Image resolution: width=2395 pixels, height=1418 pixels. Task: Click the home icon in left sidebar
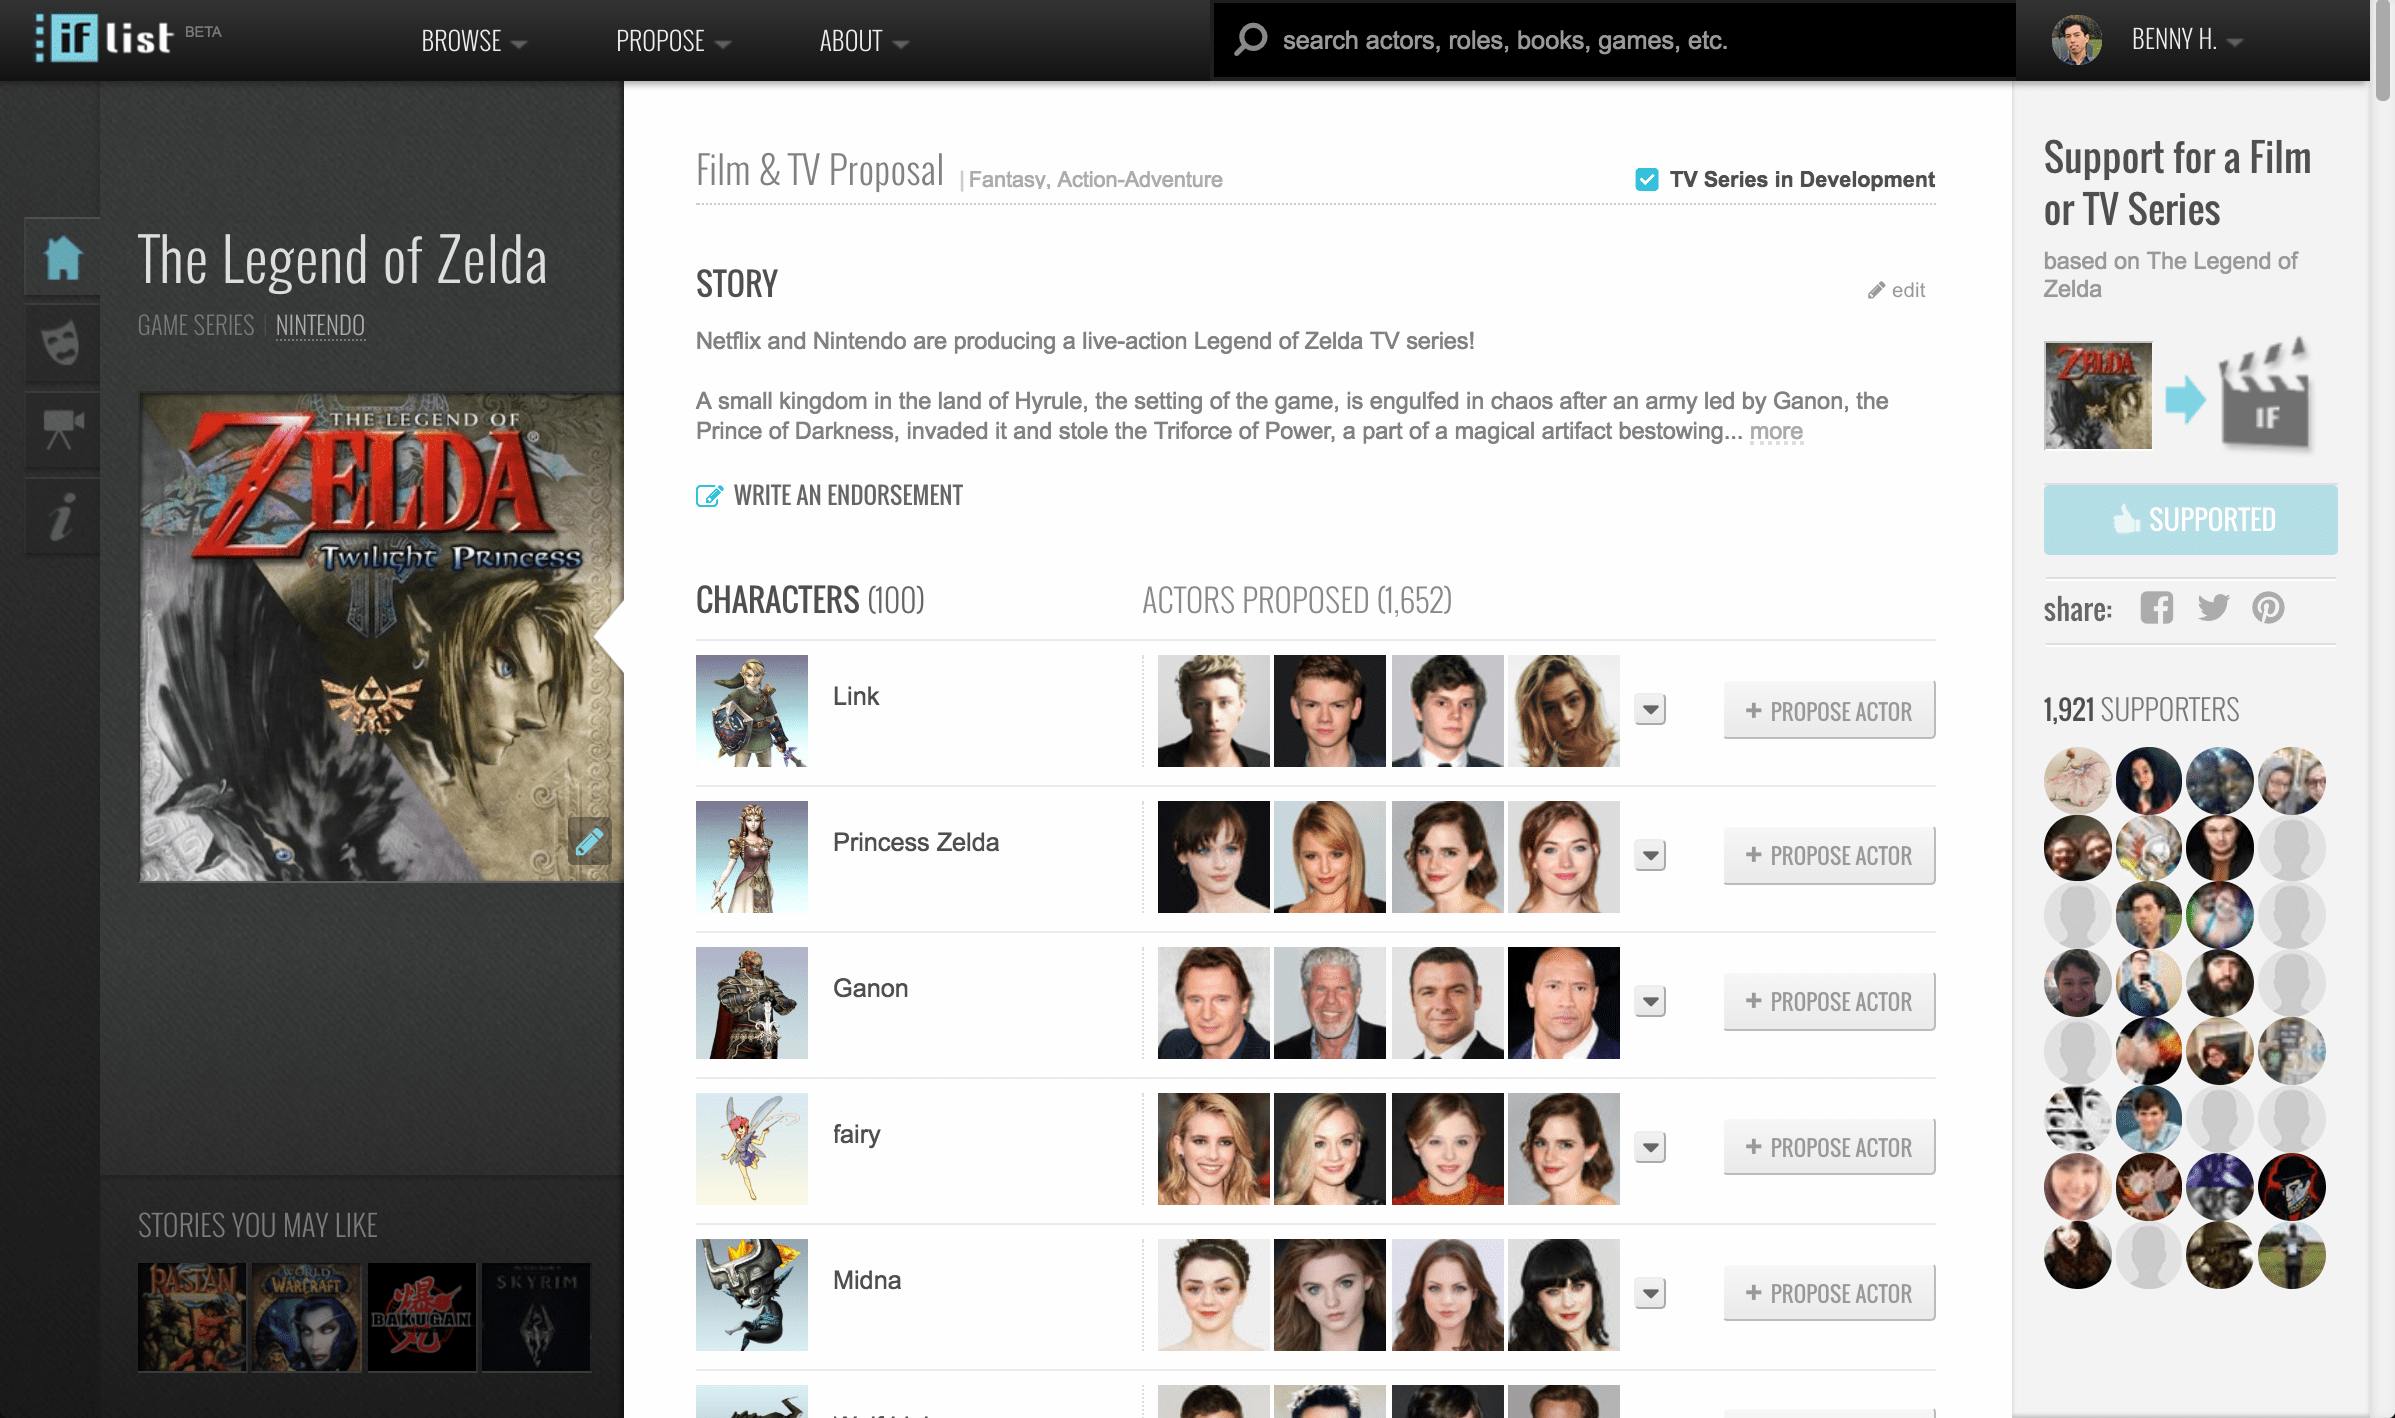coord(62,258)
